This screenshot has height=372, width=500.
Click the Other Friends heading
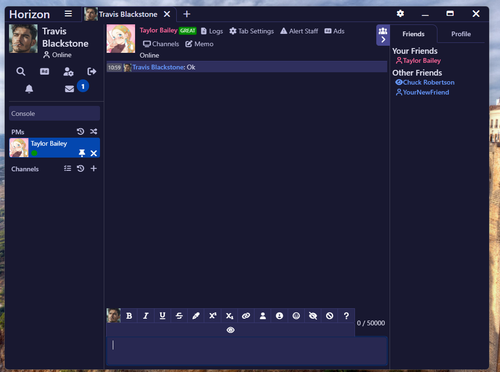(417, 73)
